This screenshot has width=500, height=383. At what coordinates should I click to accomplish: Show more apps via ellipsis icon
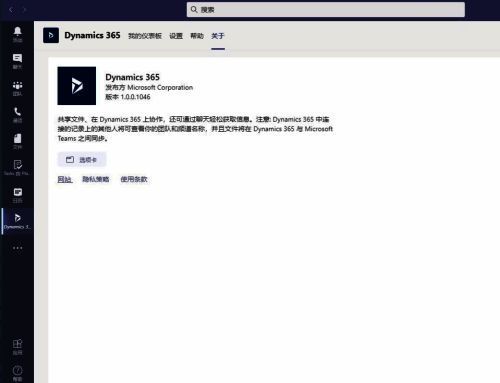point(17,248)
